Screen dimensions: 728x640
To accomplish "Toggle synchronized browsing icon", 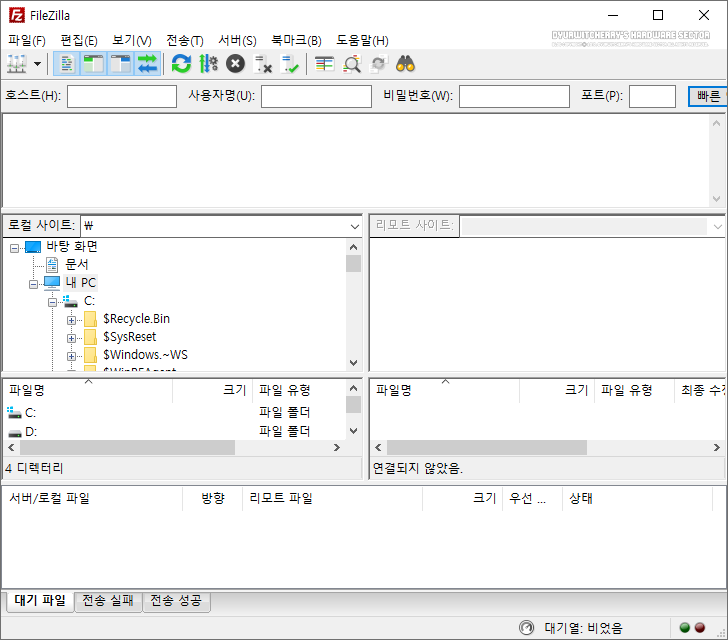I will click(x=379, y=64).
